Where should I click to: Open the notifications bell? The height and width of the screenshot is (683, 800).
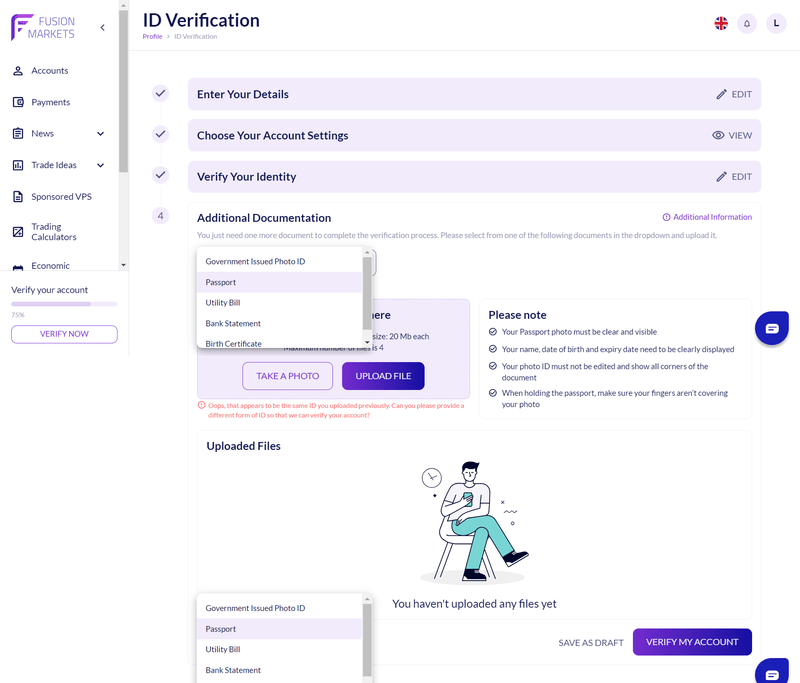pos(747,23)
